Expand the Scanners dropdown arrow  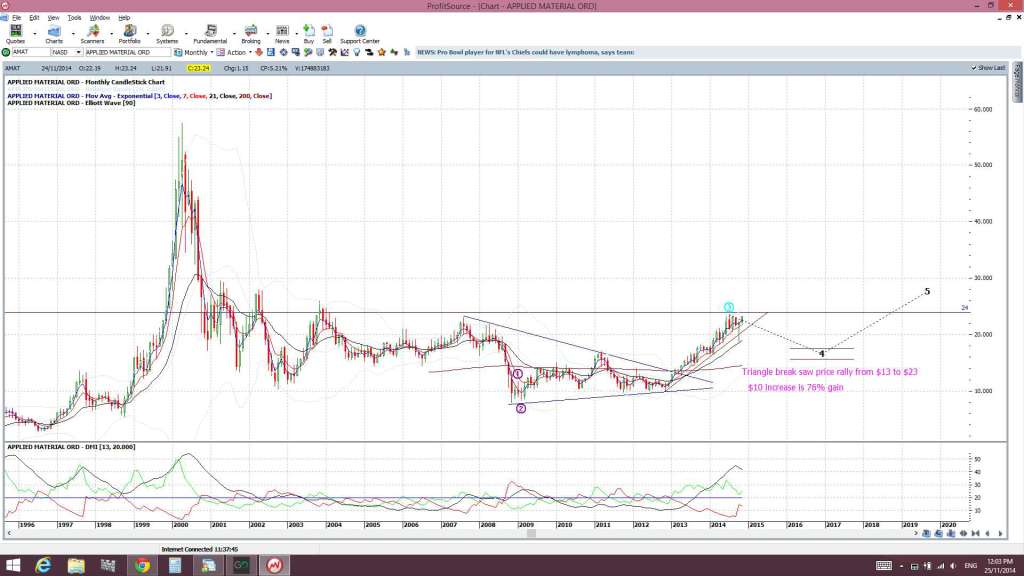point(112,33)
